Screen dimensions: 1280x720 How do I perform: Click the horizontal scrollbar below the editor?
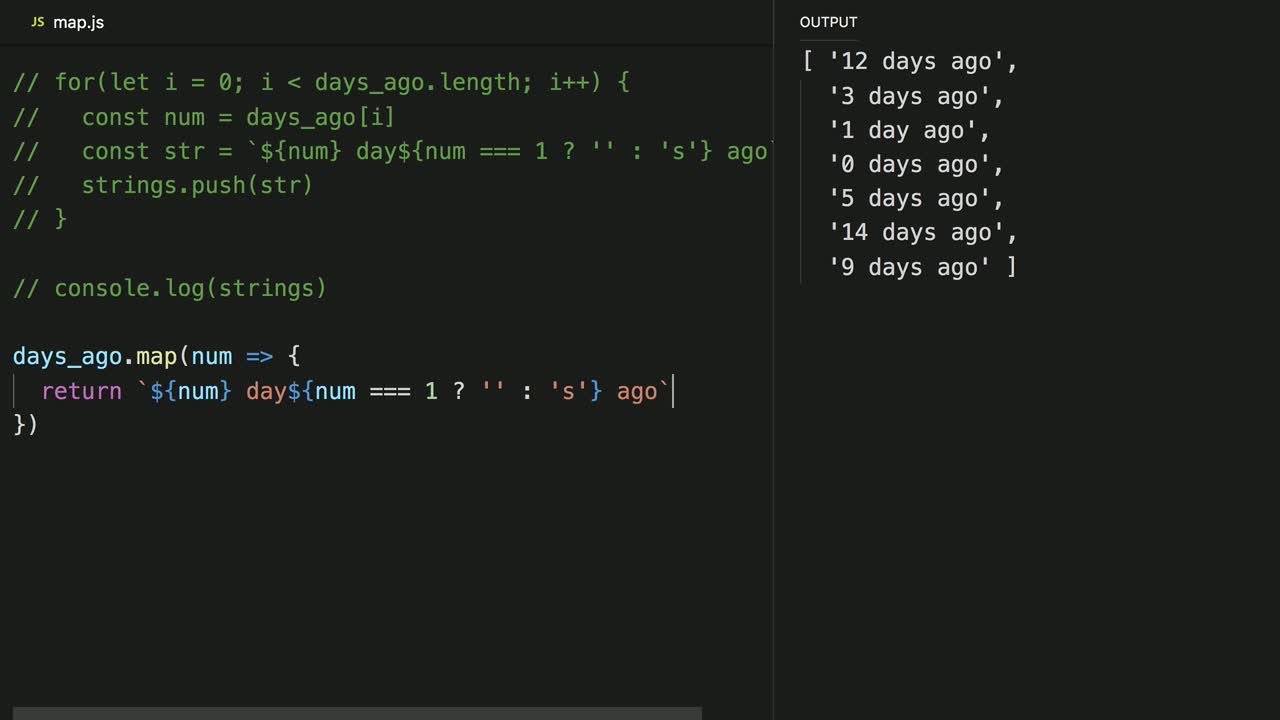(x=356, y=713)
